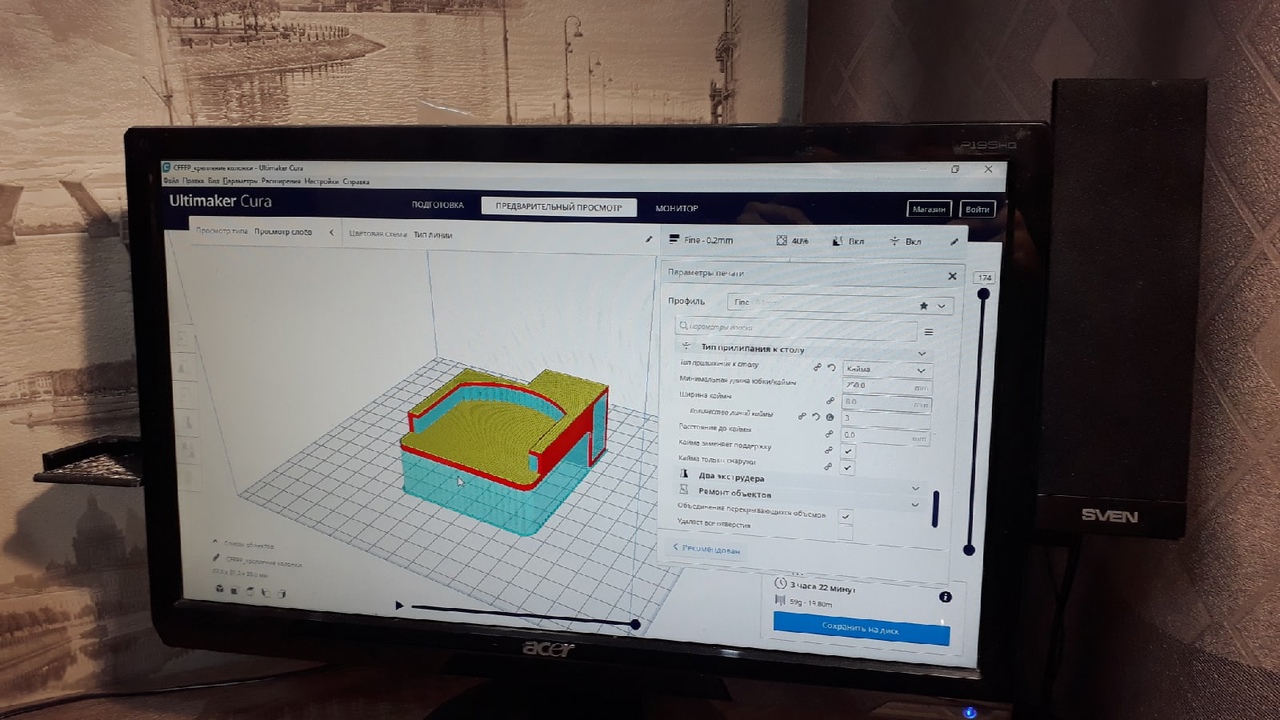Image resolution: width=1280 pixels, height=720 pixels.
Task: Enable the Удаляет все отверстия checkbox
Action: tap(845, 532)
